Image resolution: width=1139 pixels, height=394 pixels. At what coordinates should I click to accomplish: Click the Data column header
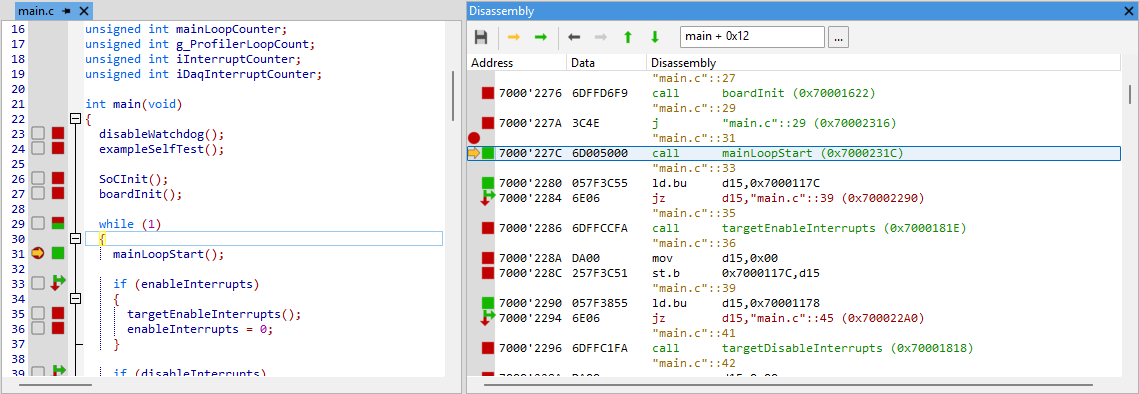click(x=607, y=63)
